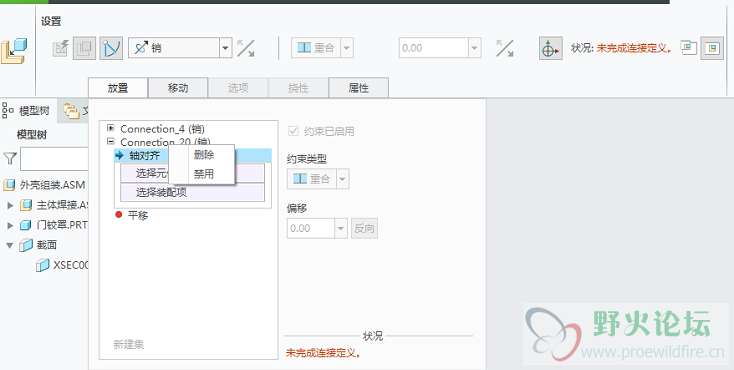Switch to the 移动 tab
The height and width of the screenshot is (370, 734).
tap(178, 88)
